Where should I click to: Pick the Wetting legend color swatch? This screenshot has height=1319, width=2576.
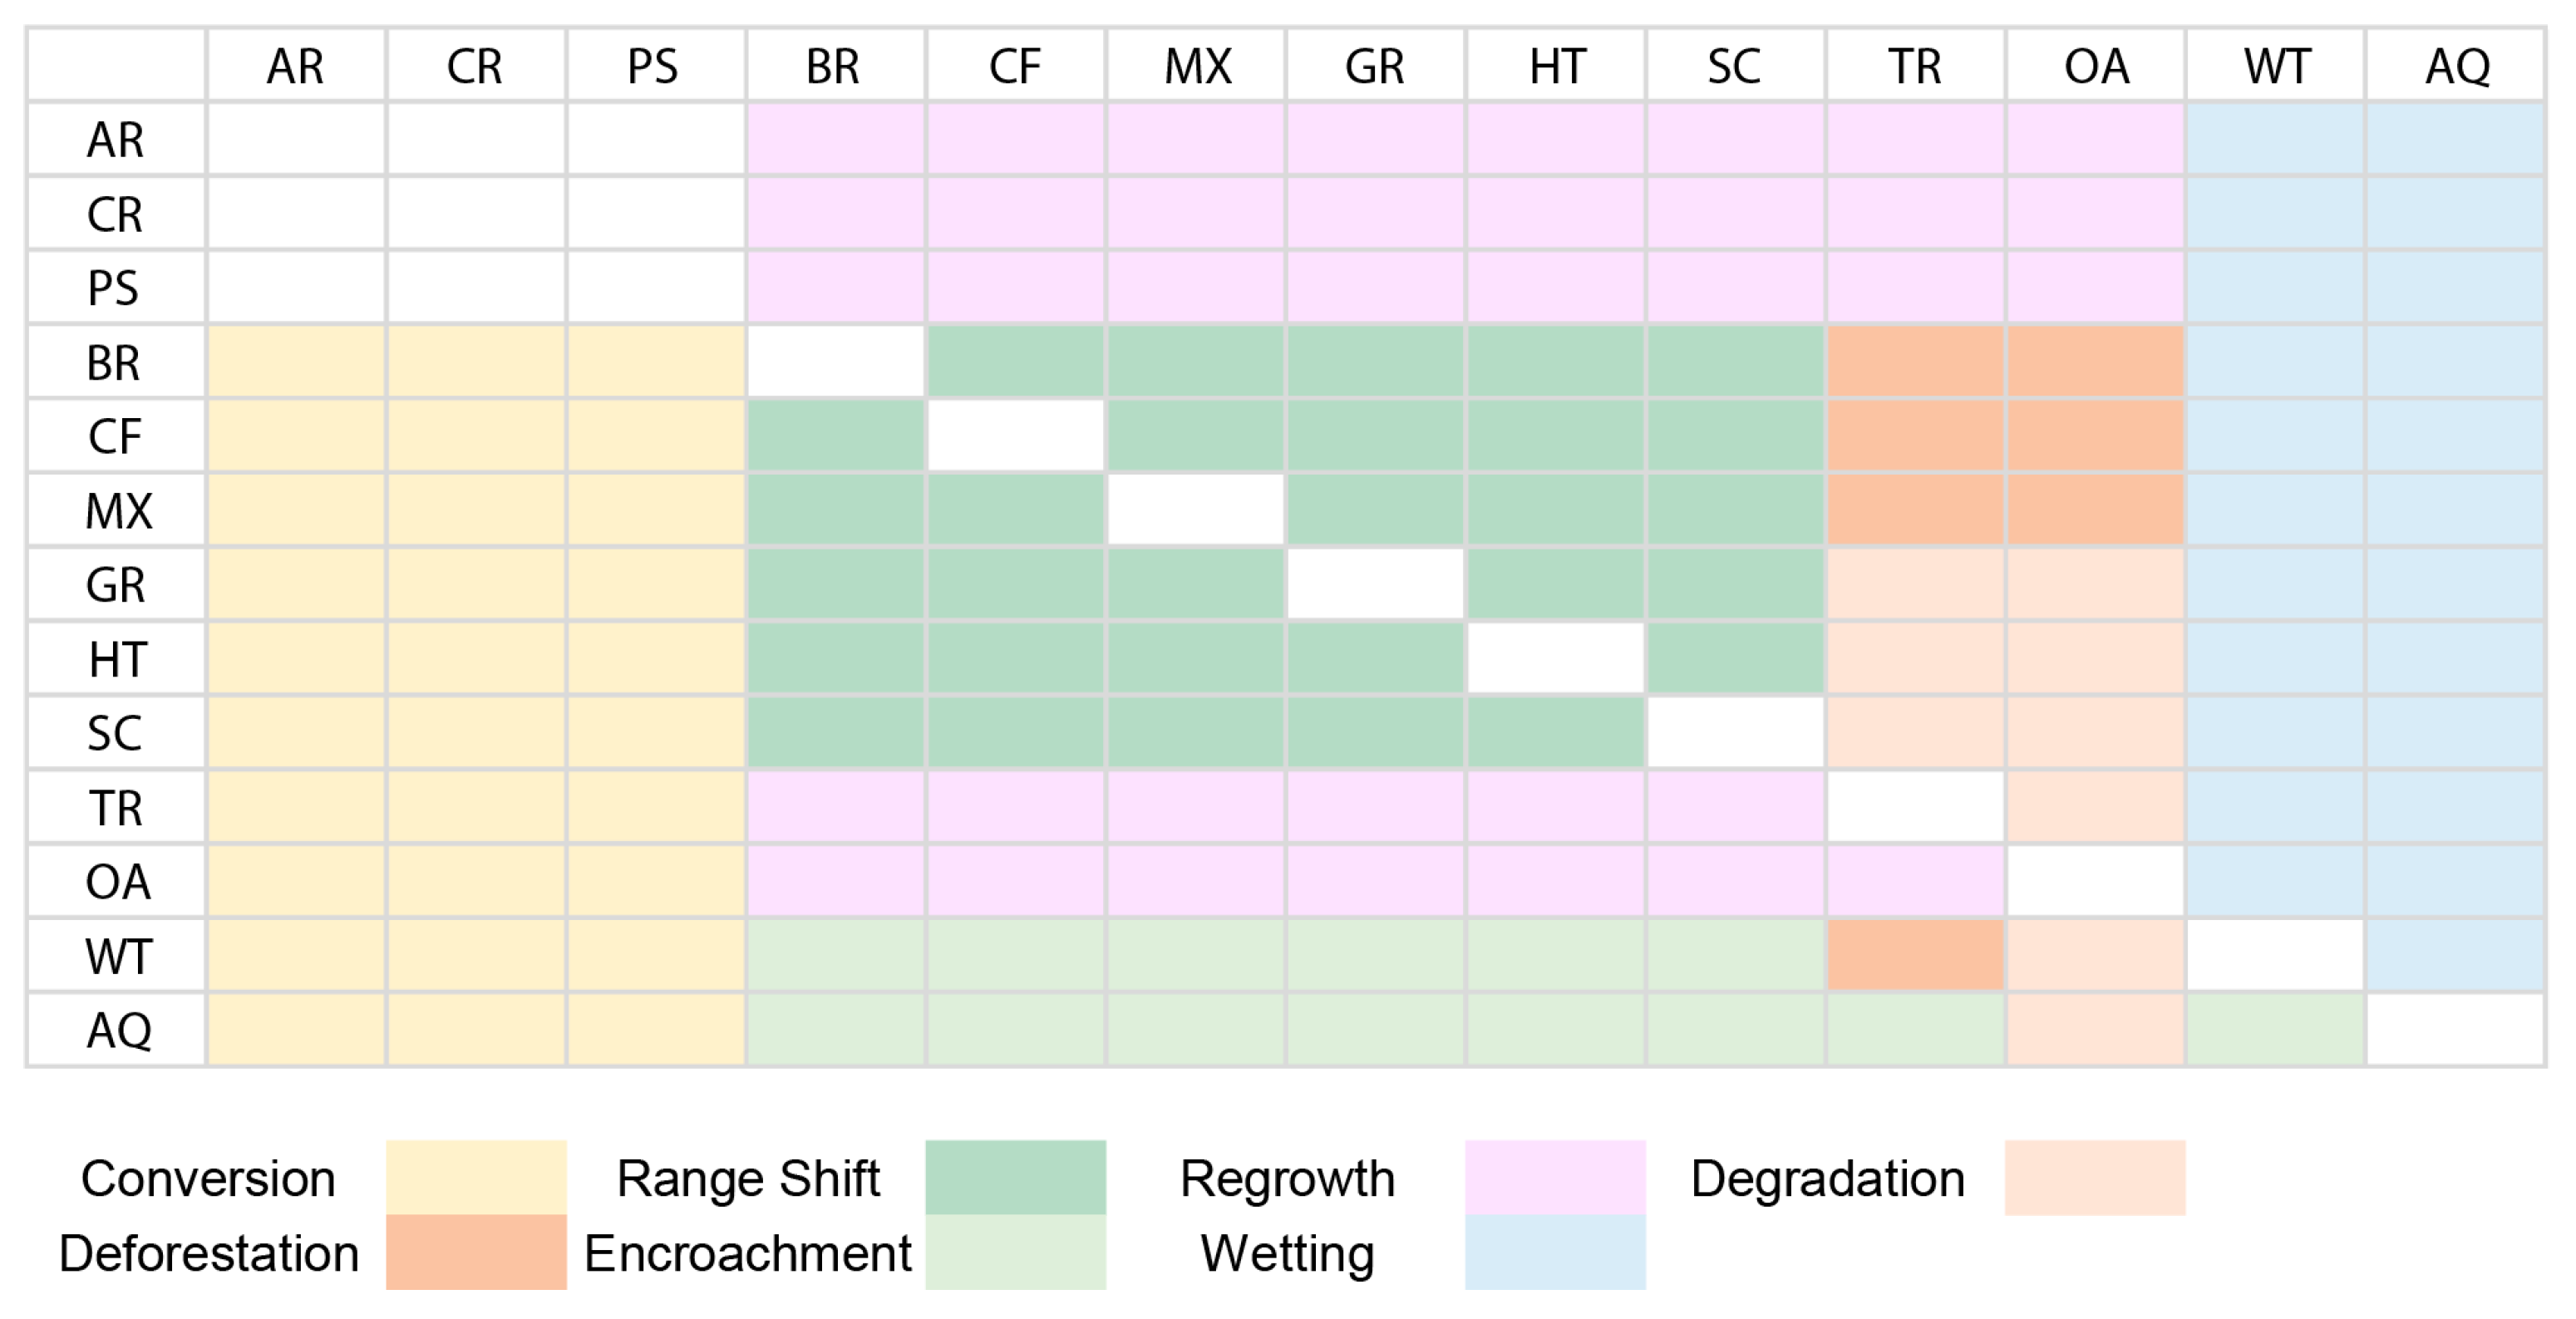coord(1555,1252)
